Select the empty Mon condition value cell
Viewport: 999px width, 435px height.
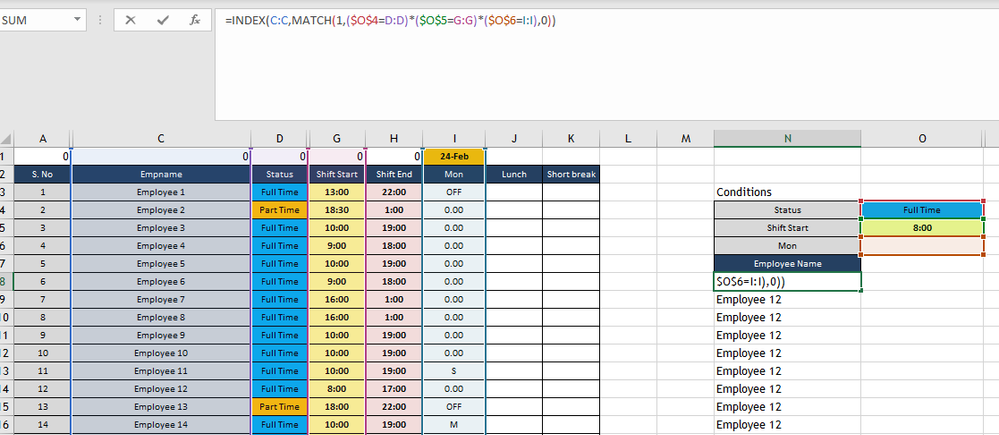(x=922, y=245)
